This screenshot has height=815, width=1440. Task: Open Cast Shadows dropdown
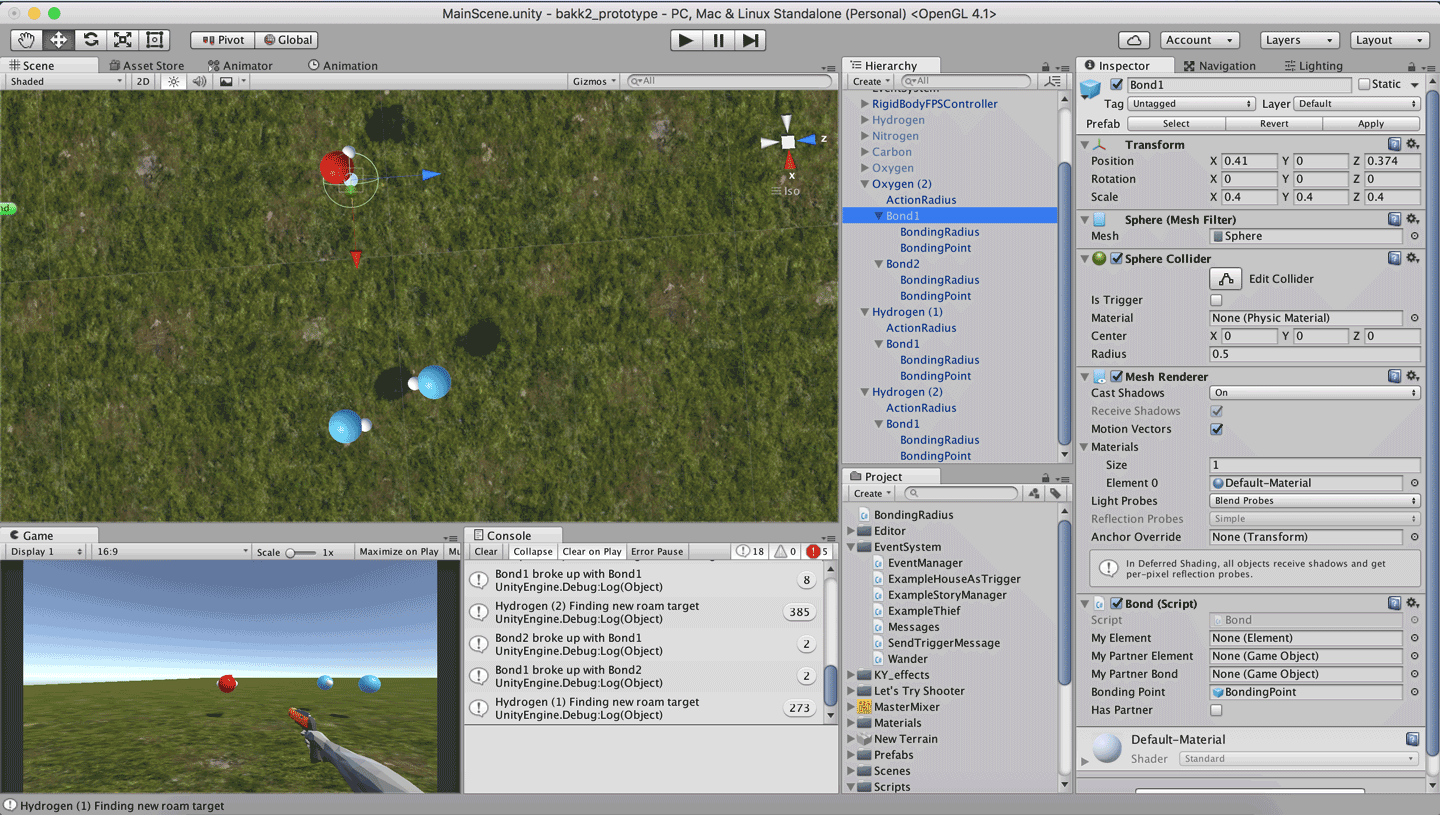point(1315,393)
